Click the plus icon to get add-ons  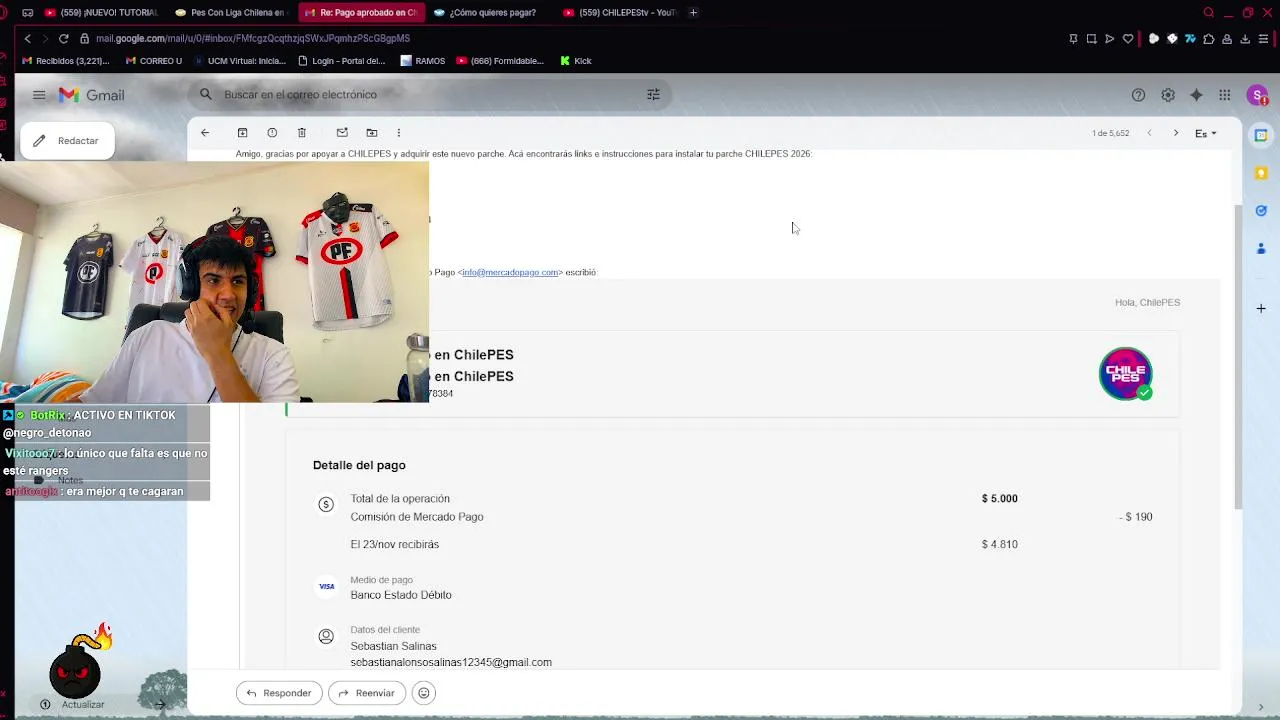[x=1261, y=308]
